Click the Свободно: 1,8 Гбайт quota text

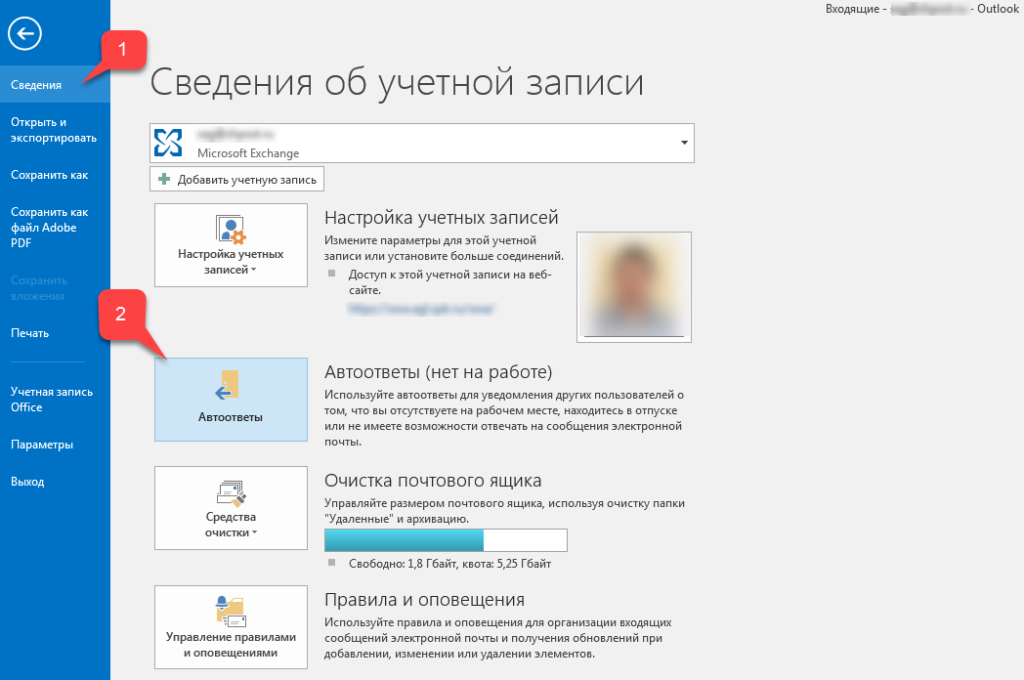450,564
